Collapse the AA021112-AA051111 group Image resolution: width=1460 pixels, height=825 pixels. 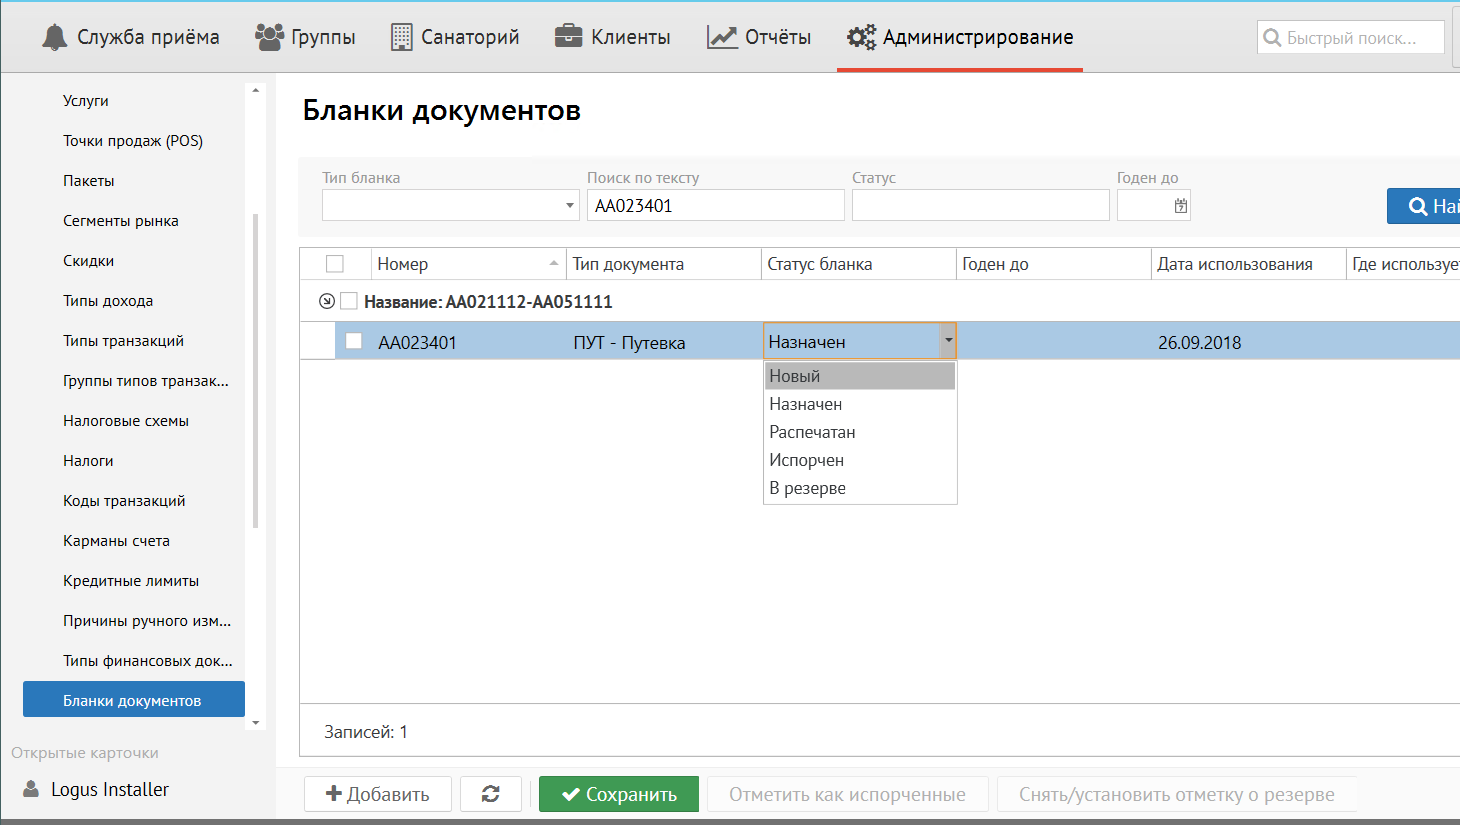pos(326,301)
